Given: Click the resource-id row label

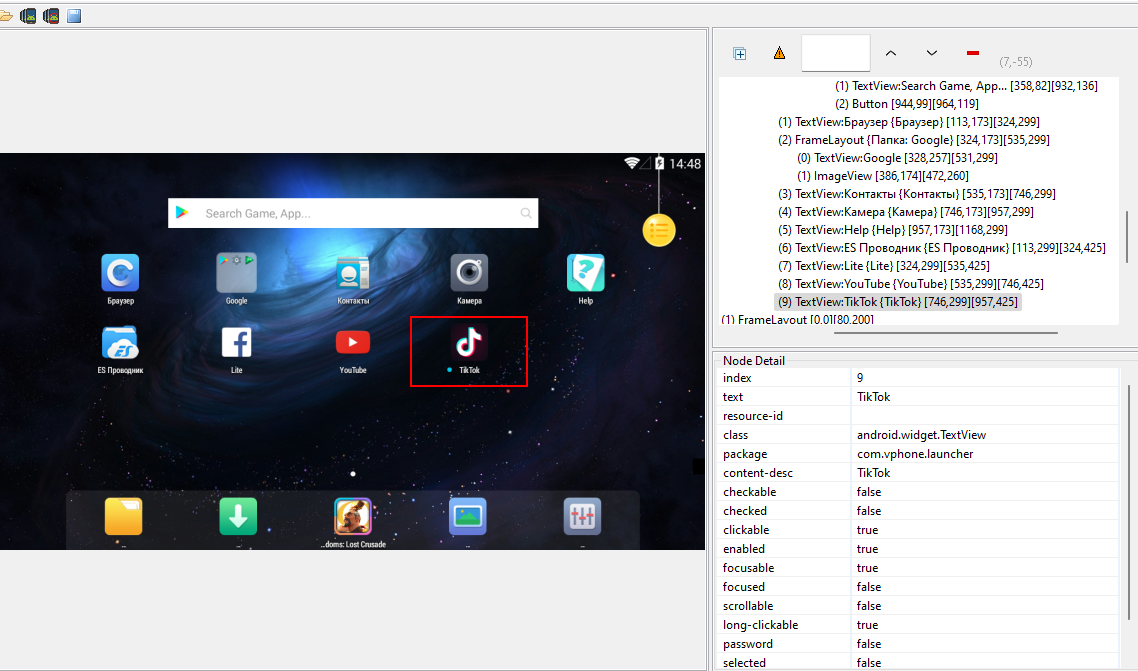Looking at the screenshot, I should 753,416.
